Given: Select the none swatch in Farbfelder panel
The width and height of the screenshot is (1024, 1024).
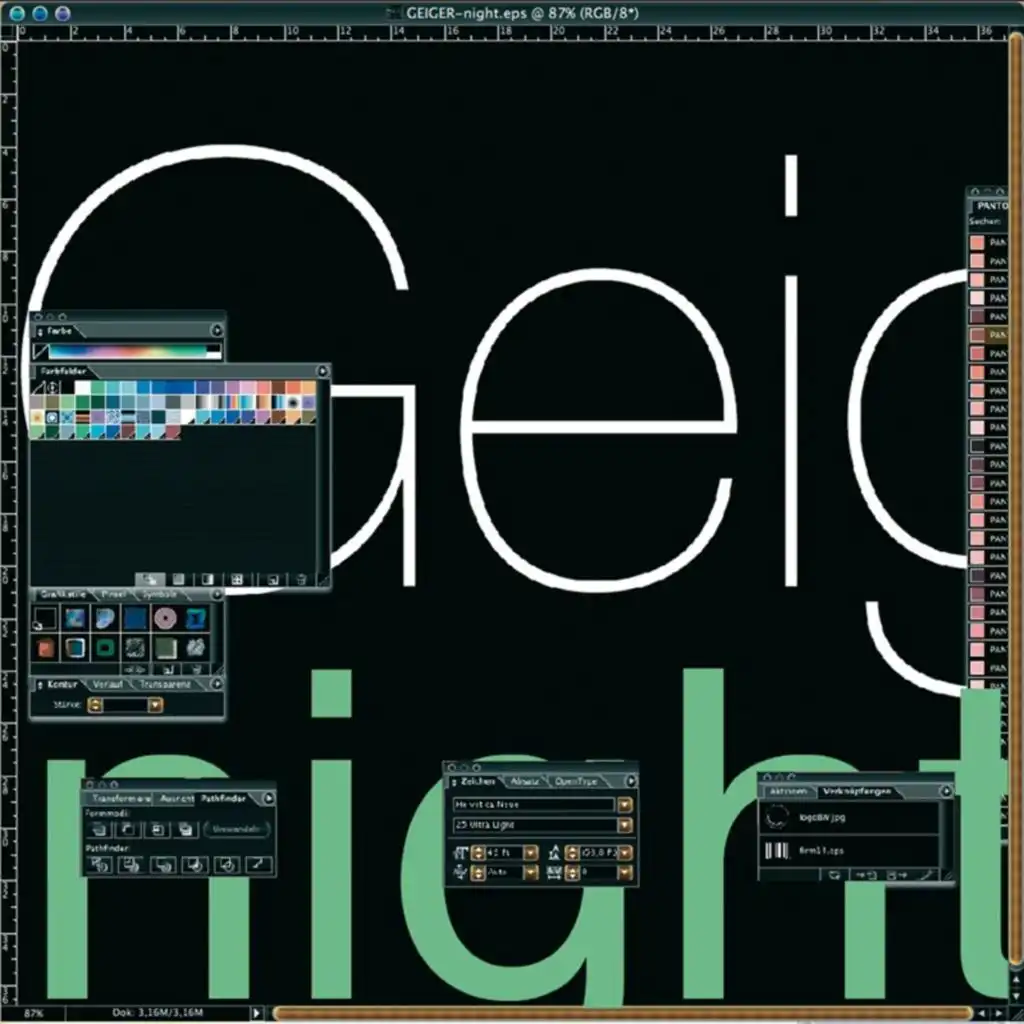Looking at the screenshot, I should (x=39, y=387).
